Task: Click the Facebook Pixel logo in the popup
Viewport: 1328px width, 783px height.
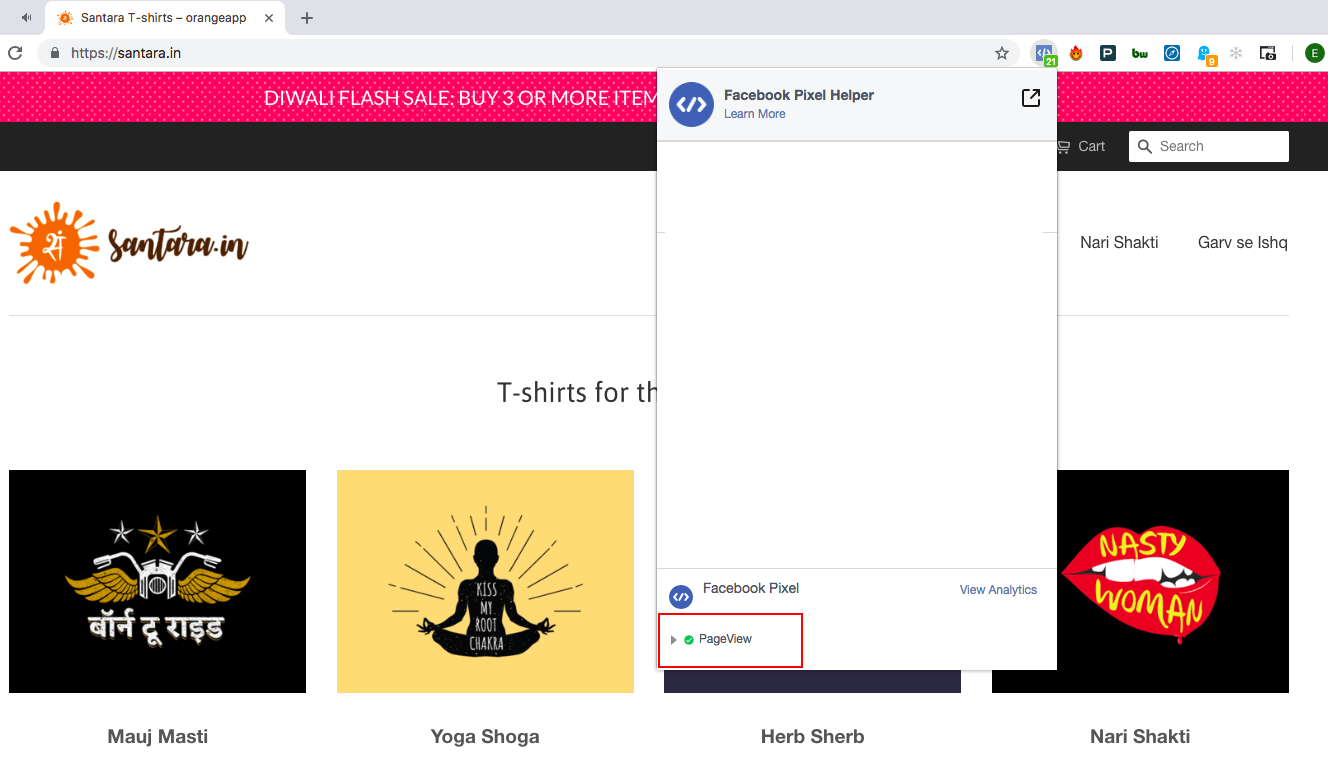Action: click(681, 597)
